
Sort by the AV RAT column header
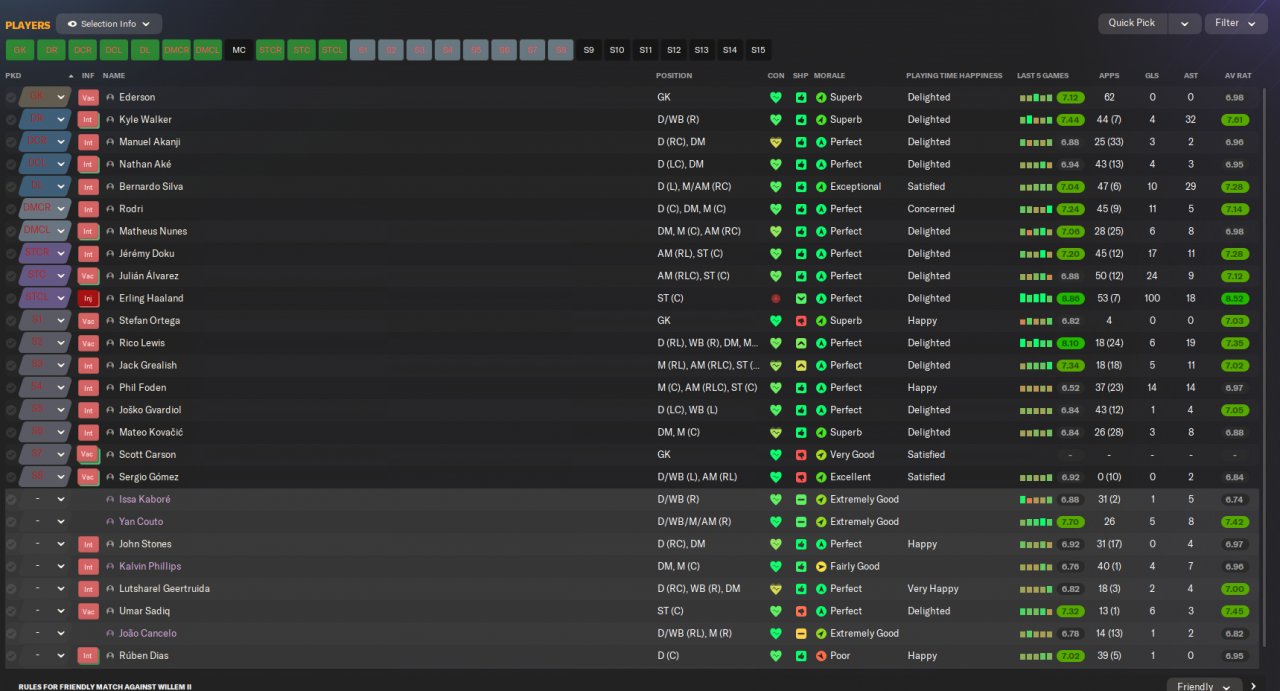tap(1238, 76)
